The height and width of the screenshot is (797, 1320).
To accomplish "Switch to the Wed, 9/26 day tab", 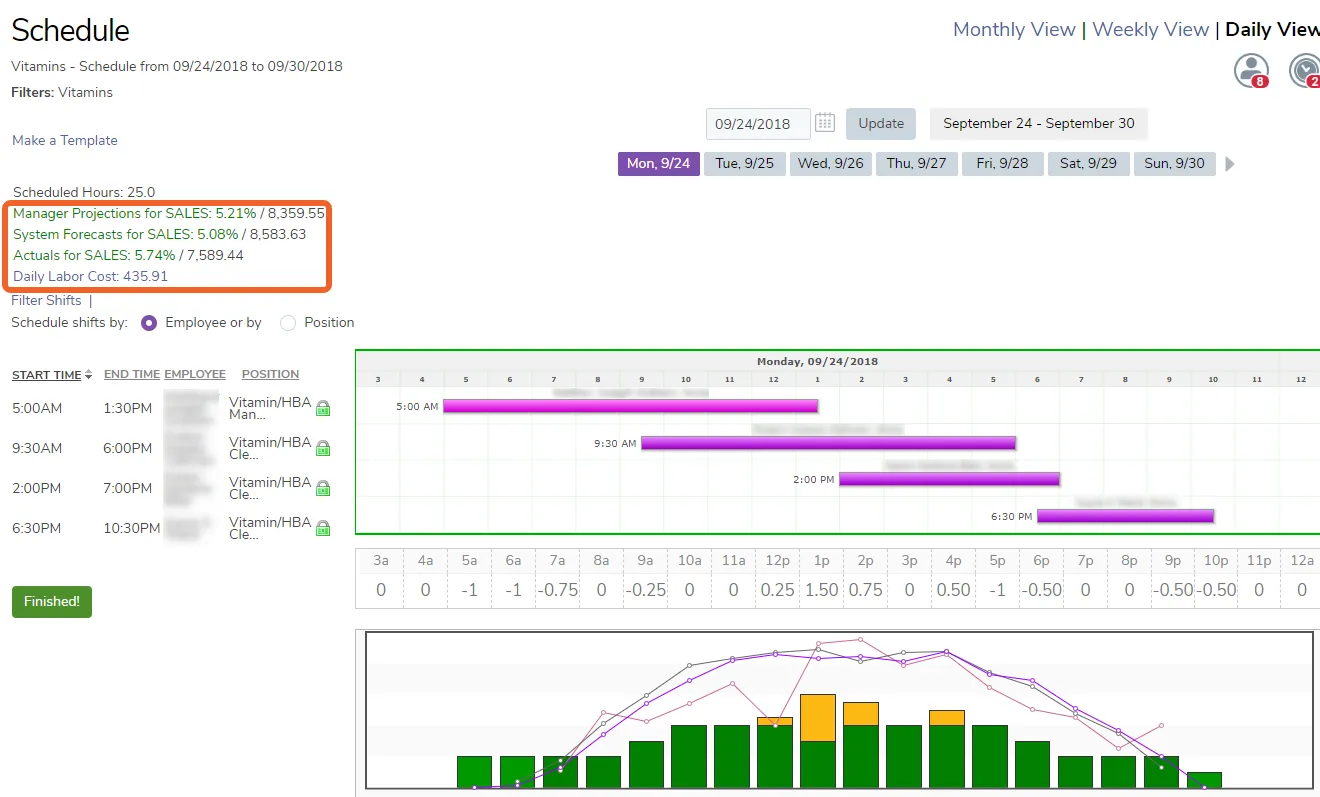I will coord(830,164).
